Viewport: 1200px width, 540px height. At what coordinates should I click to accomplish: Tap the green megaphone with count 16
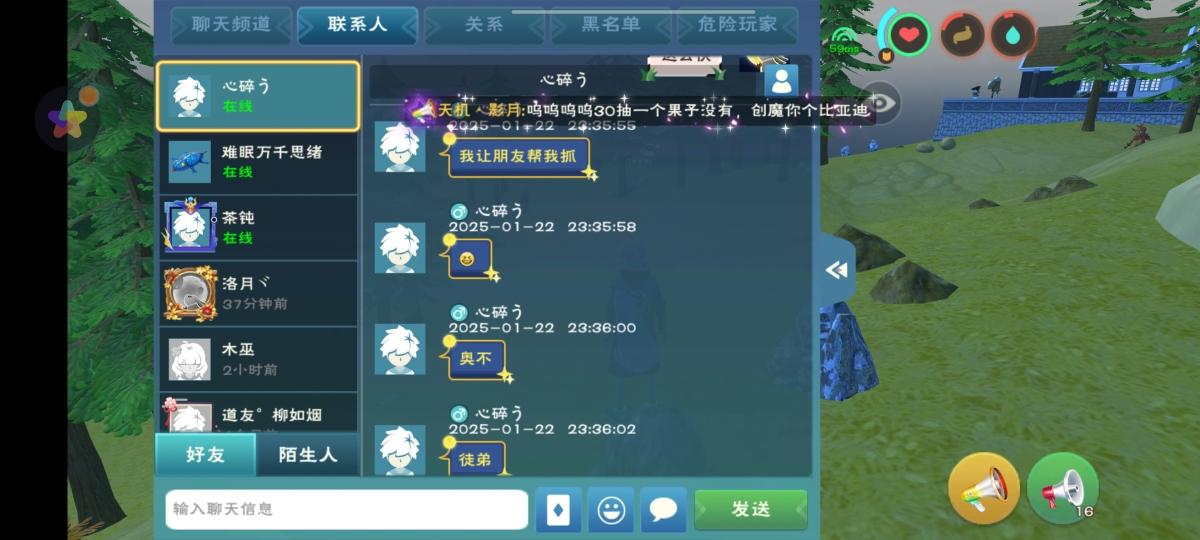point(1063,488)
